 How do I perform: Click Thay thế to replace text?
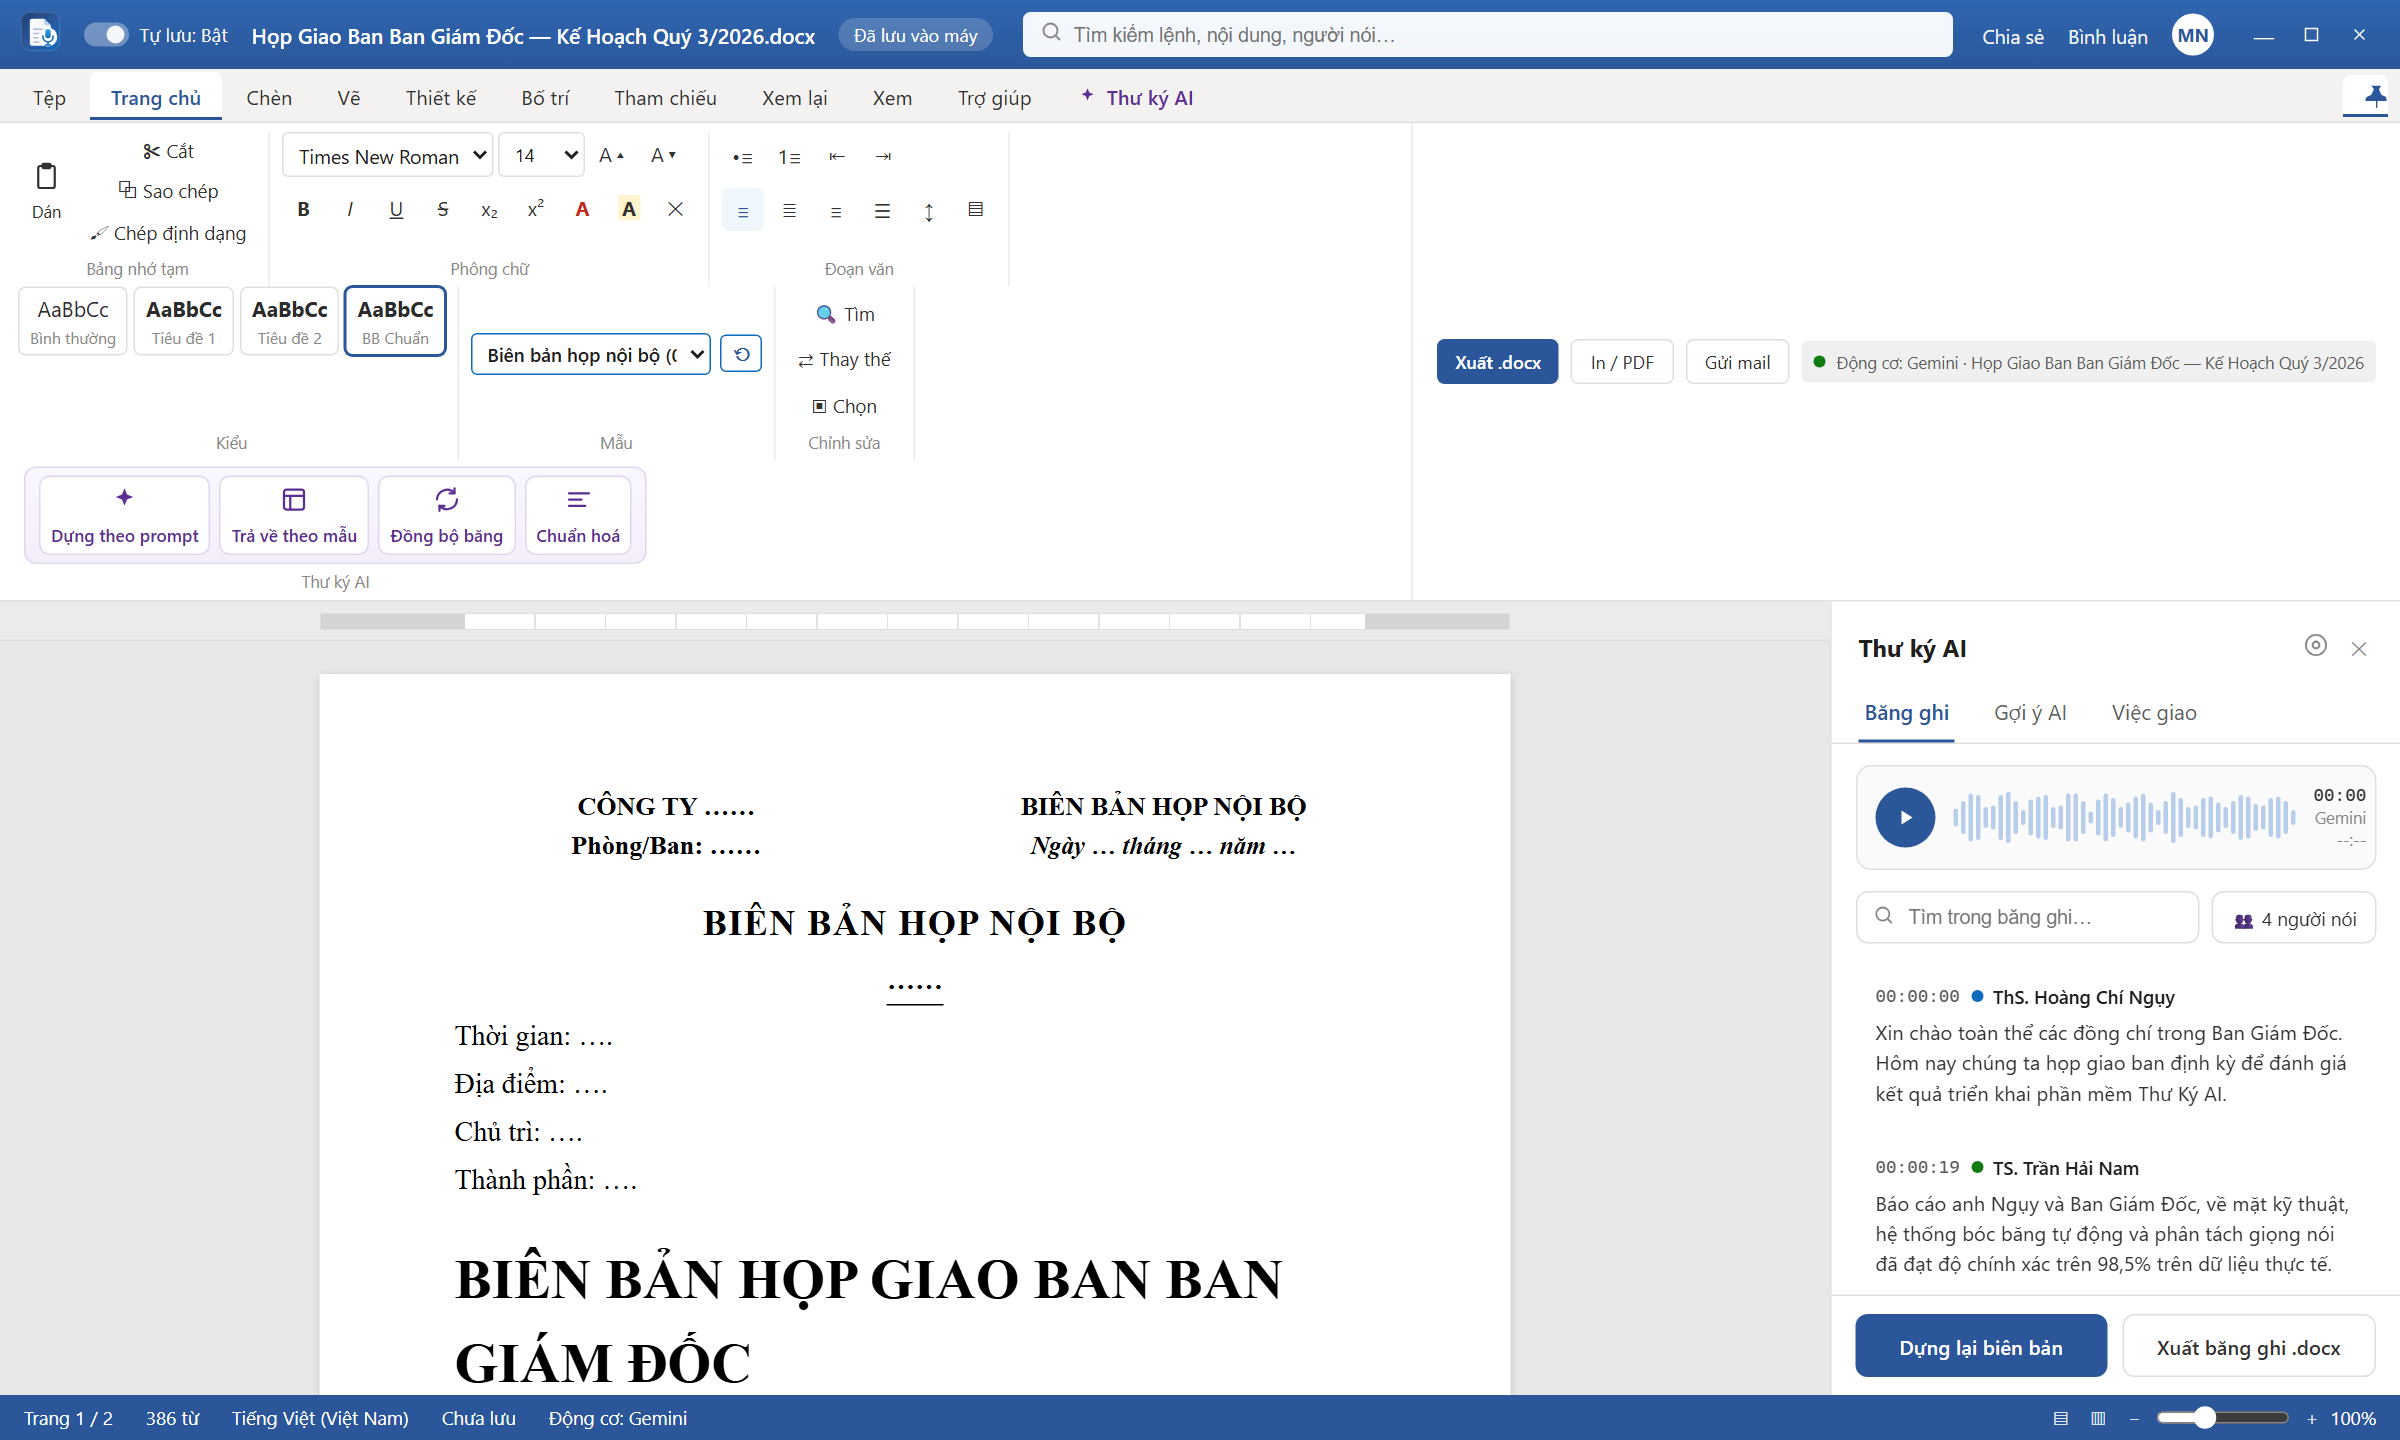click(x=845, y=360)
